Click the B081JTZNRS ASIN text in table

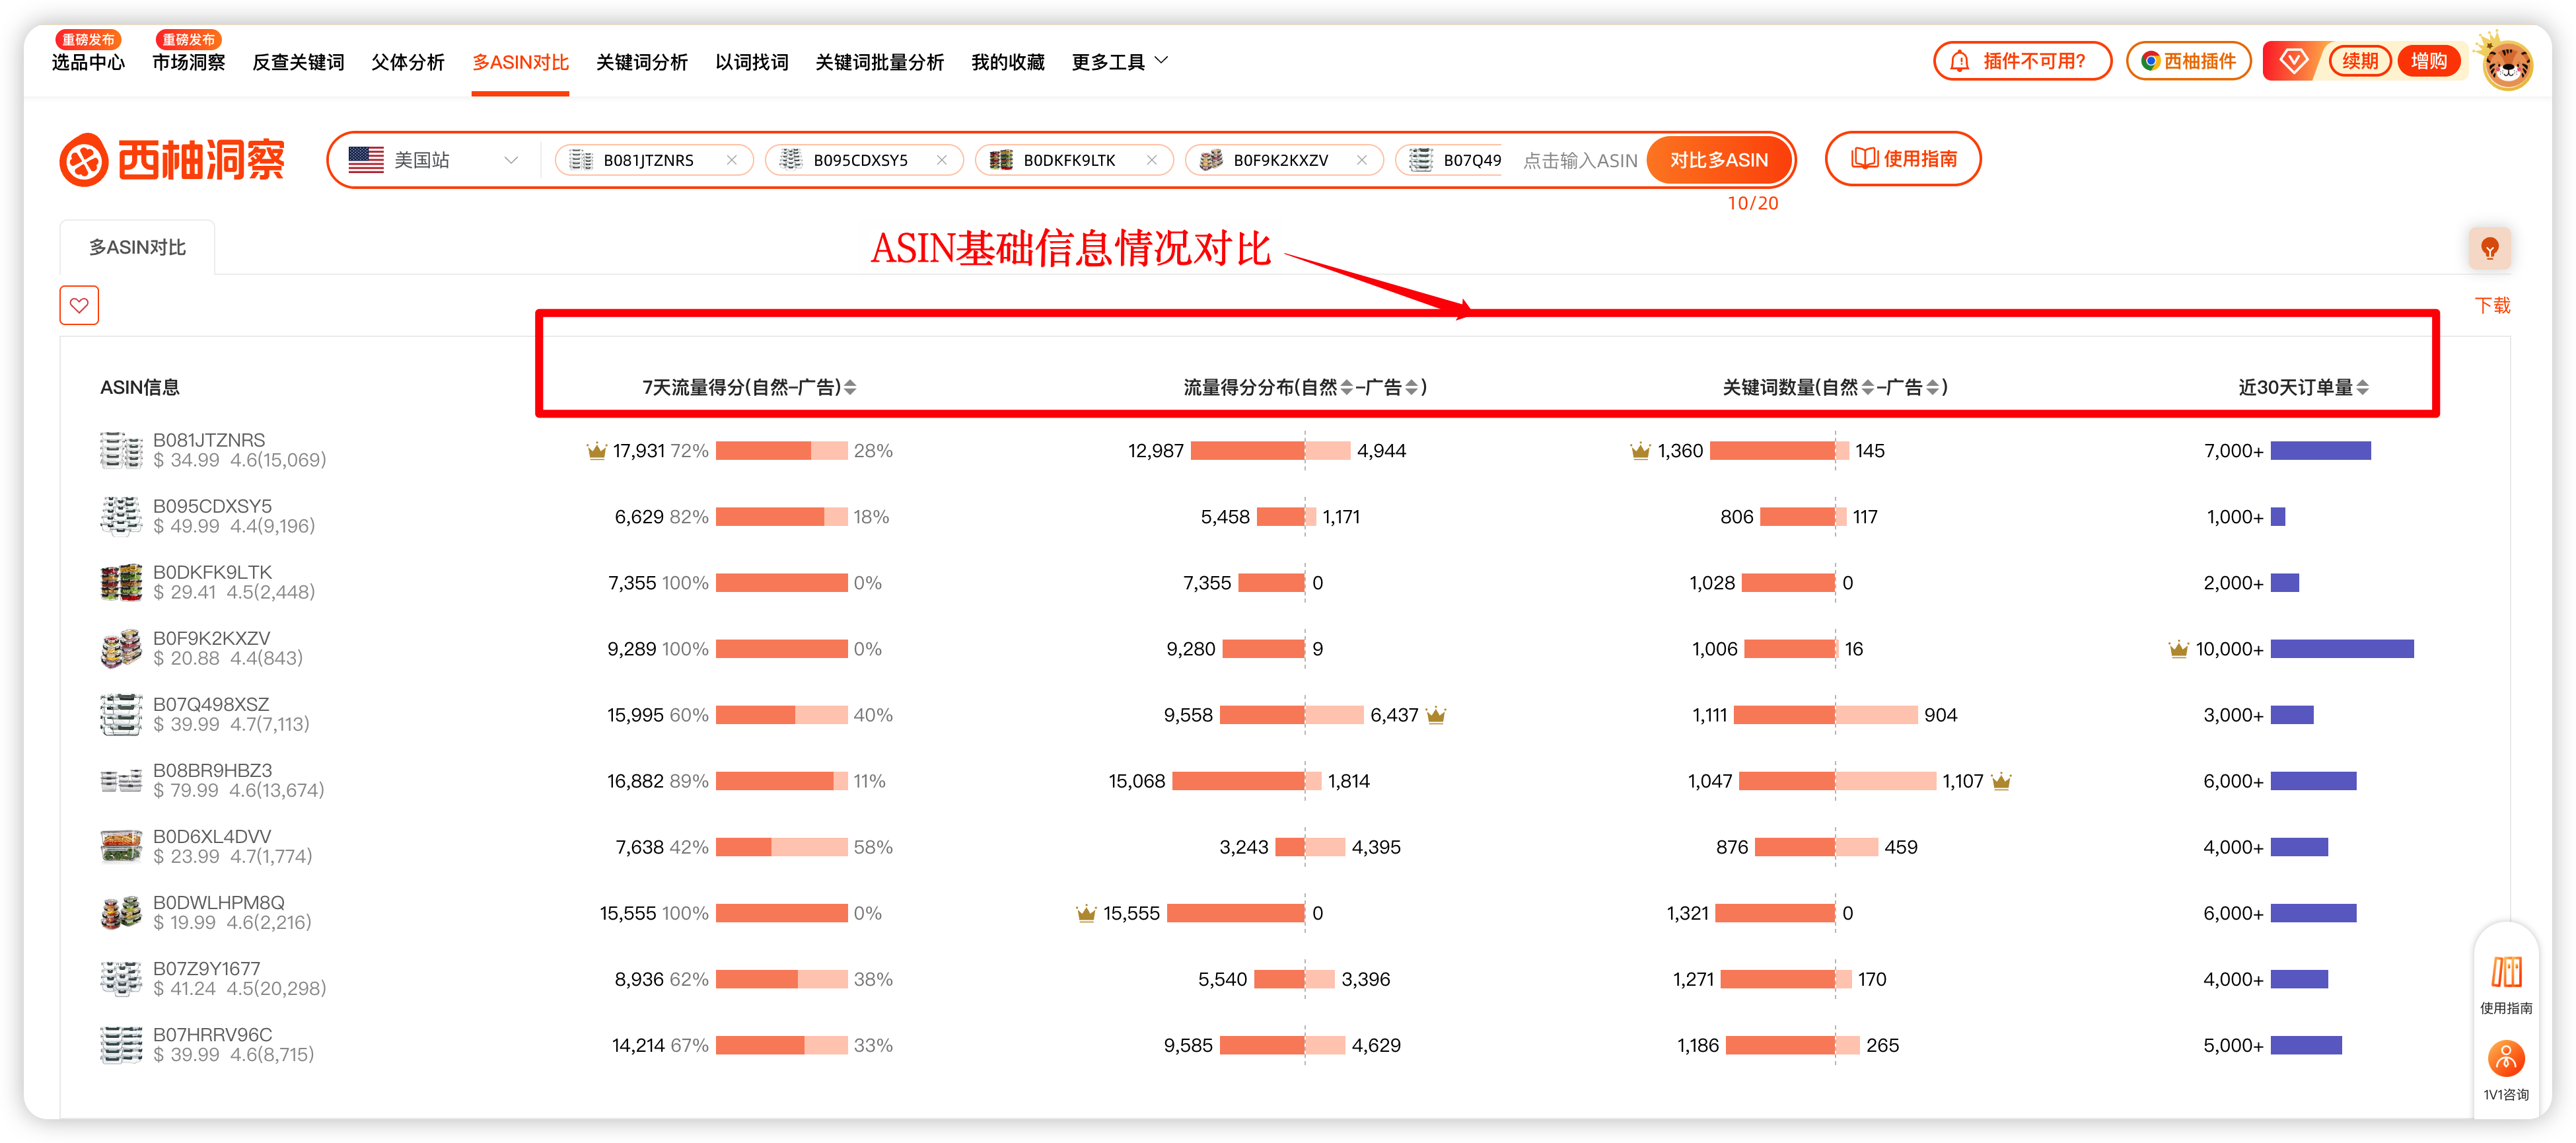click(209, 440)
